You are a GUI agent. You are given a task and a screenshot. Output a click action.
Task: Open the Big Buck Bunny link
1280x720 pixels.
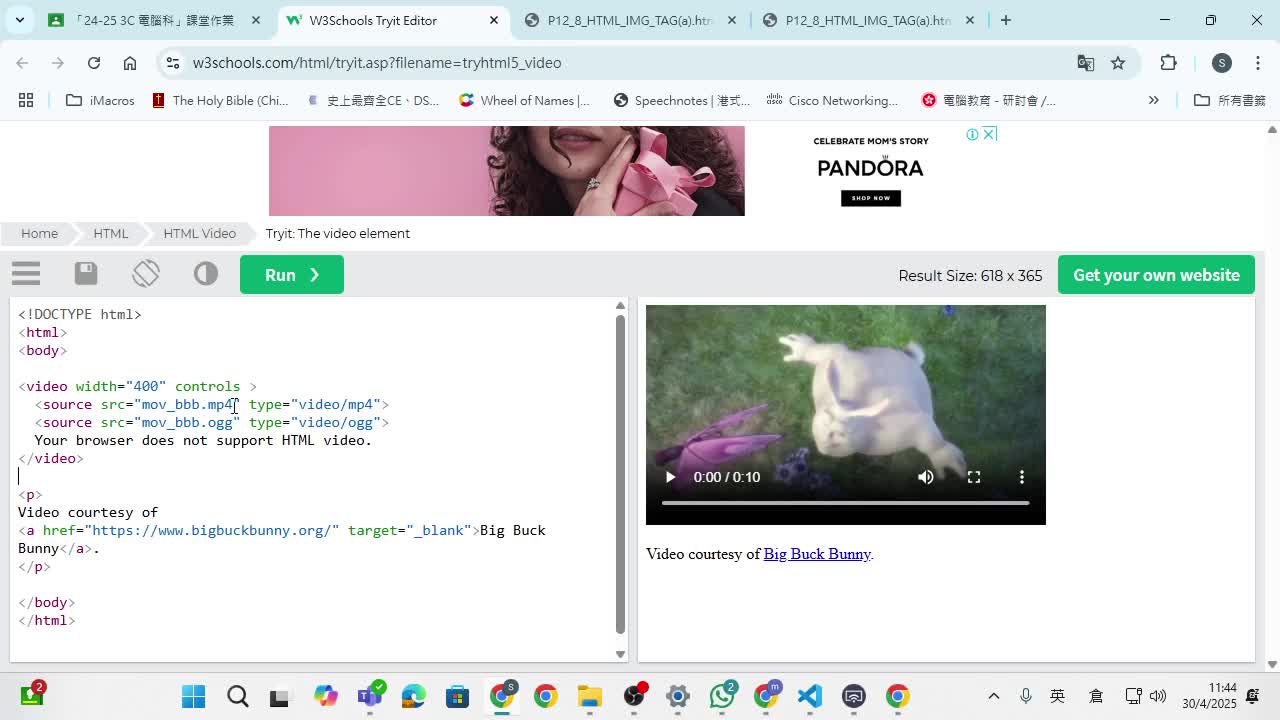pyautogui.click(x=816, y=554)
